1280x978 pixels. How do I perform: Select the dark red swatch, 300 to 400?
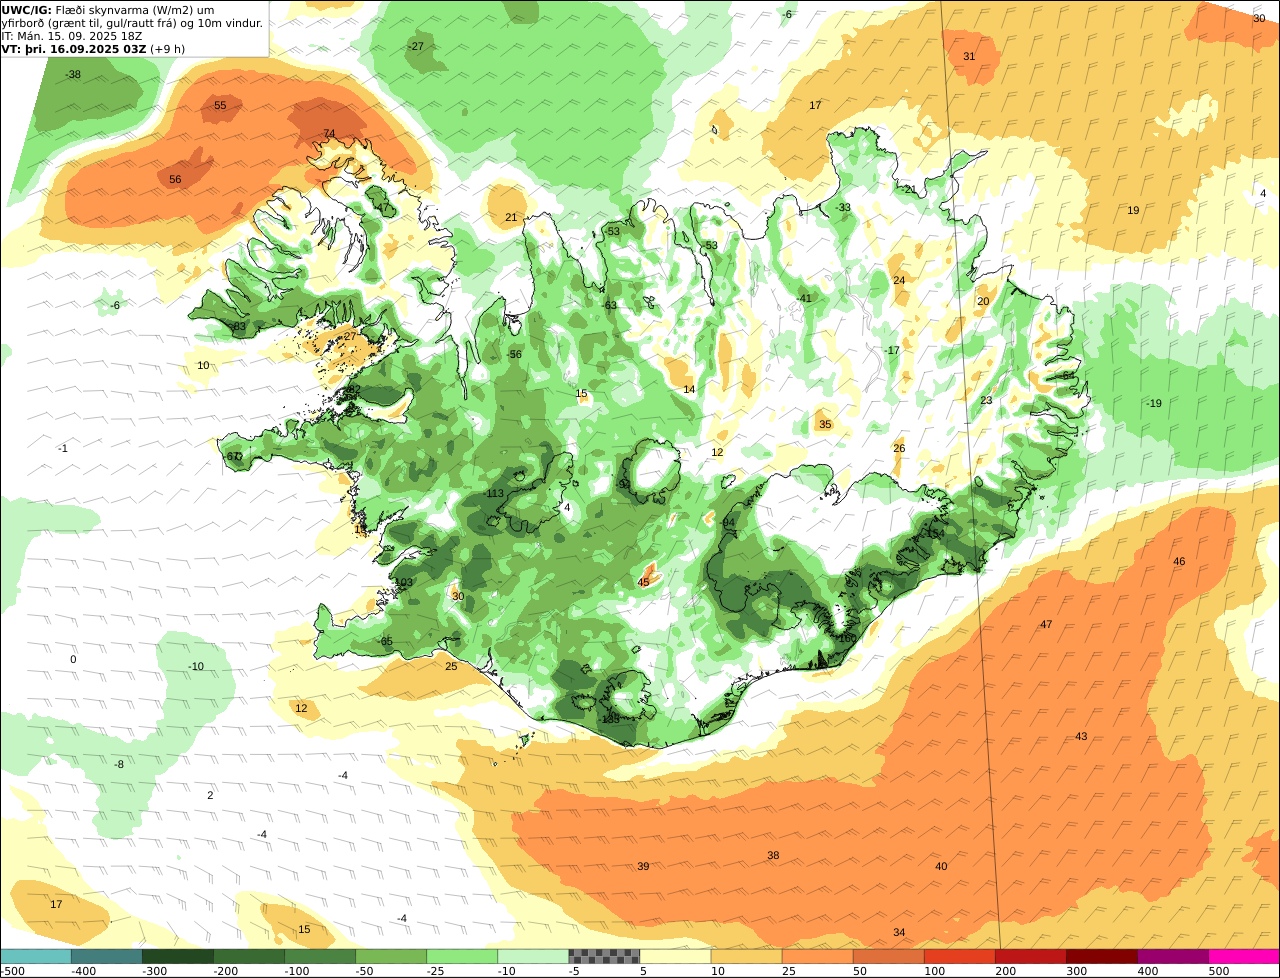coord(1102,956)
